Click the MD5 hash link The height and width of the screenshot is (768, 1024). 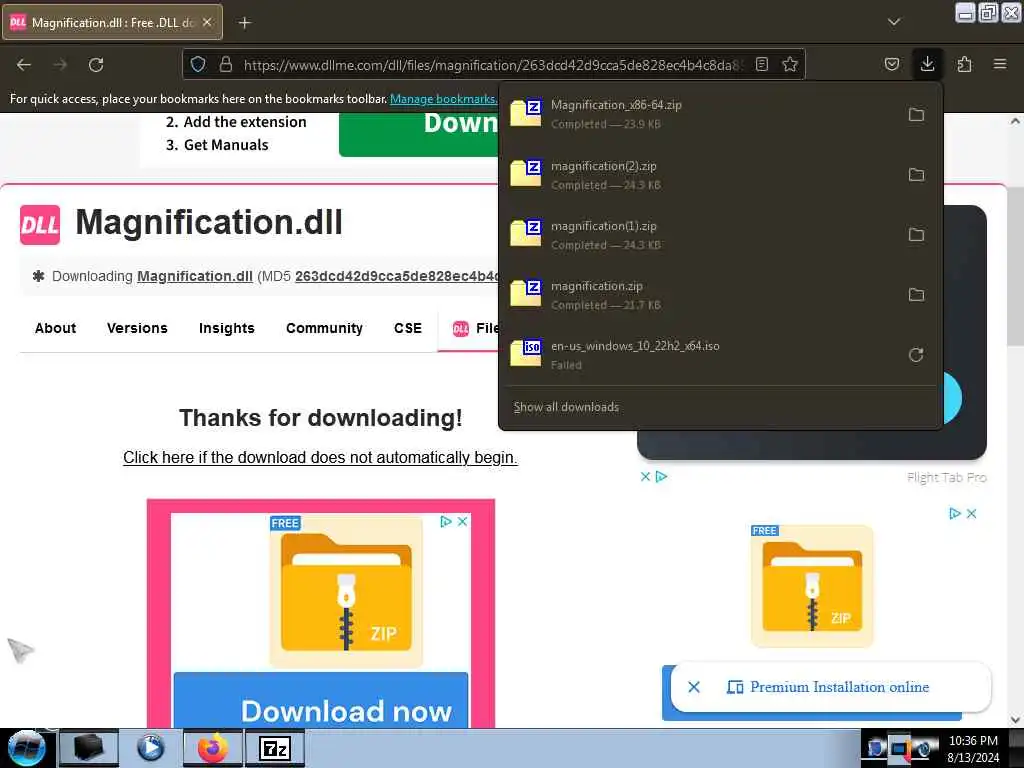click(397, 276)
